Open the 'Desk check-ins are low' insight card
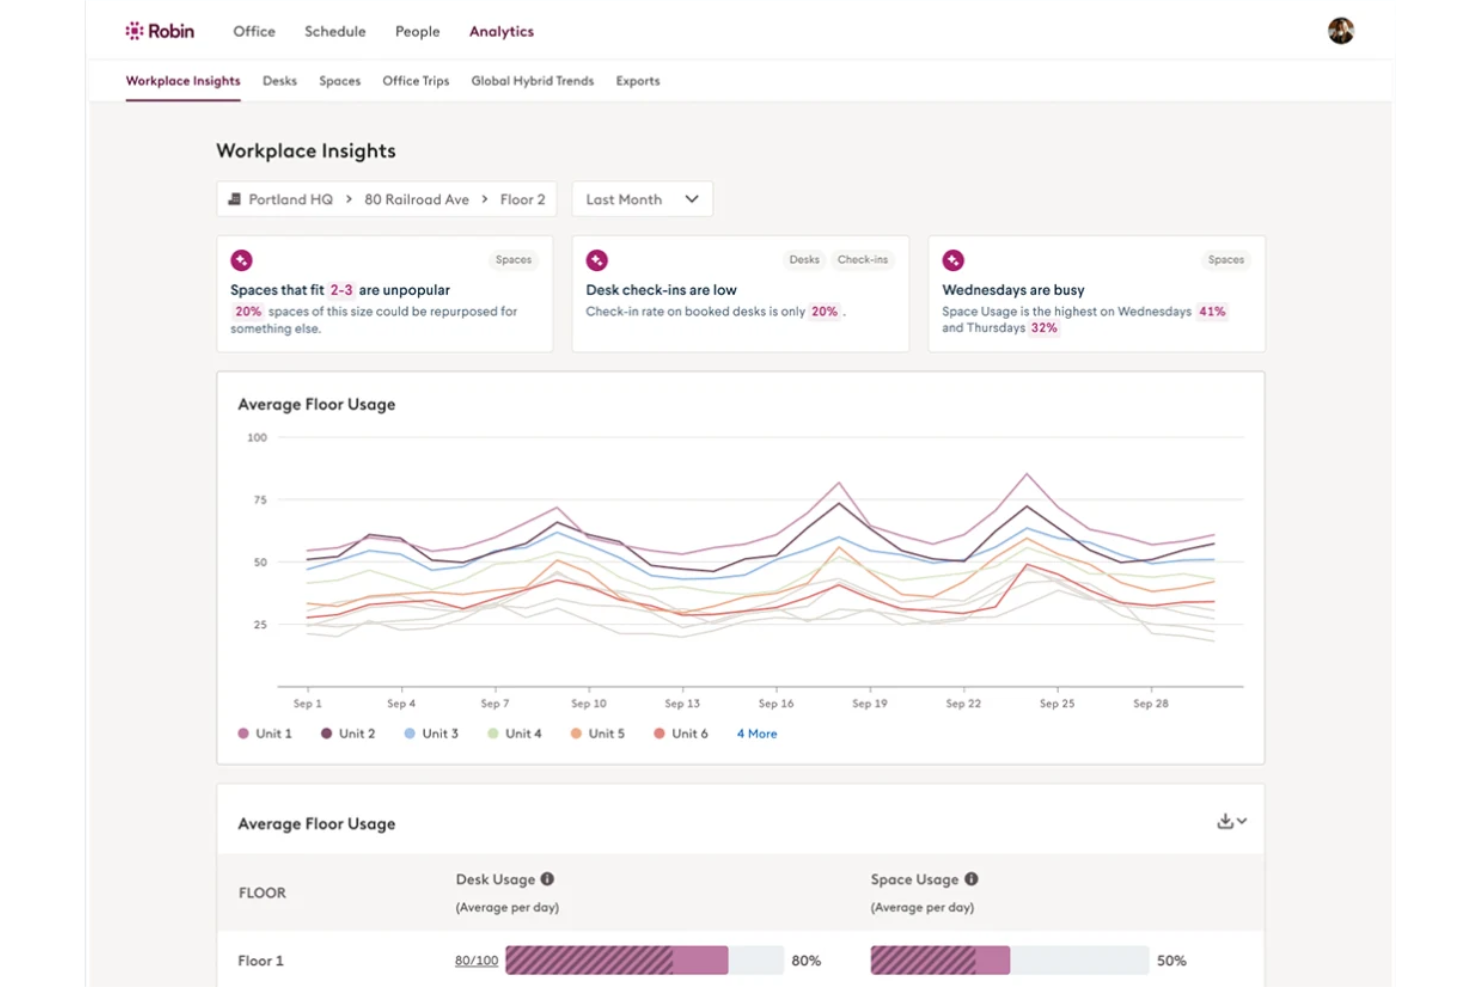The width and height of the screenshot is (1480, 987). point(741,294)
